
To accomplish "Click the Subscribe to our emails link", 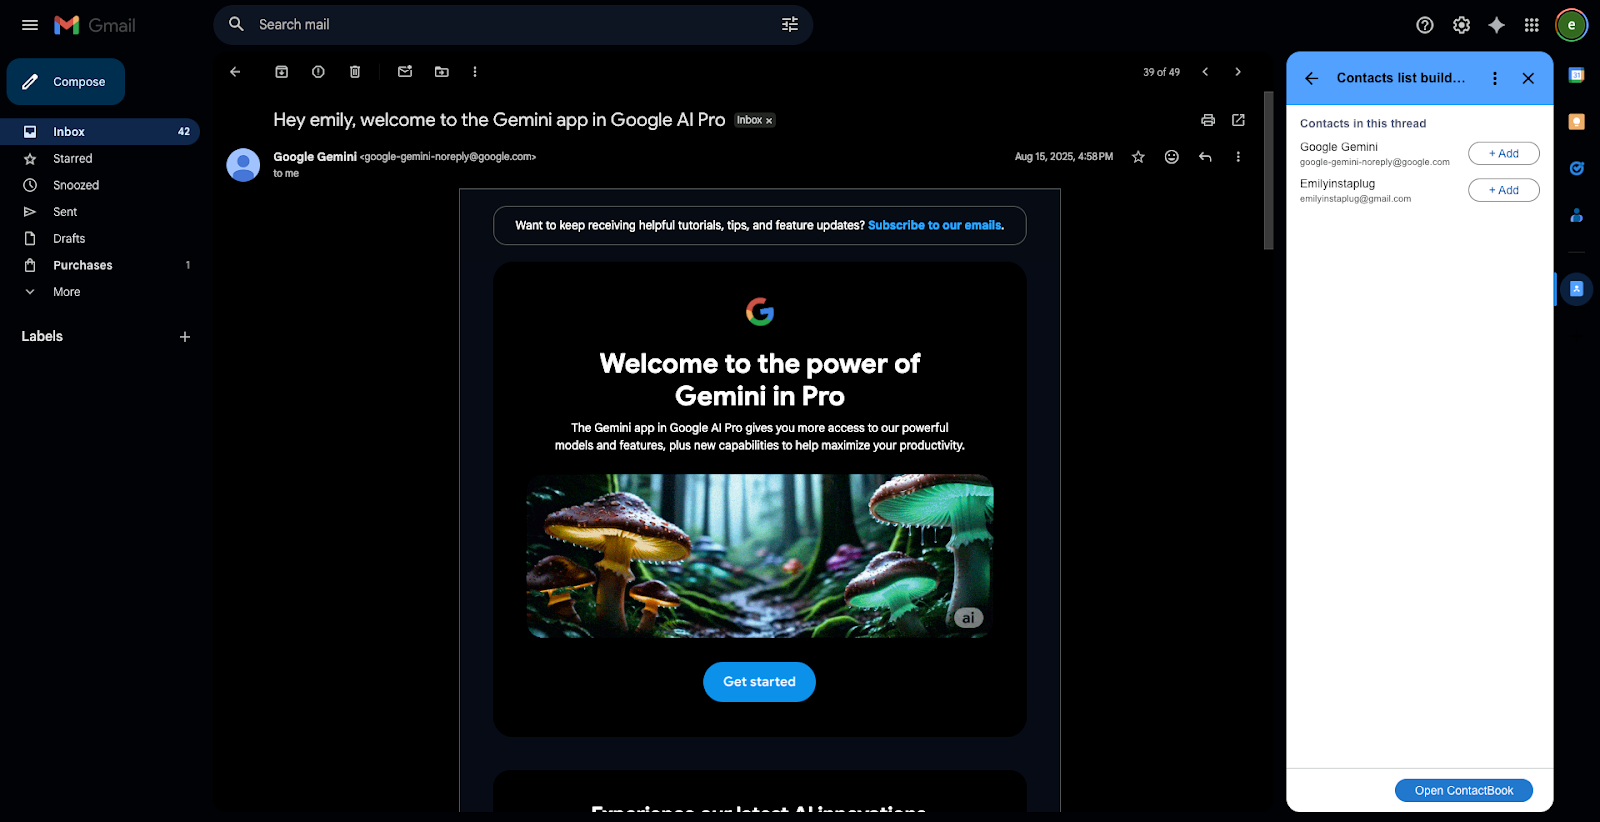I will click(934, 225).
